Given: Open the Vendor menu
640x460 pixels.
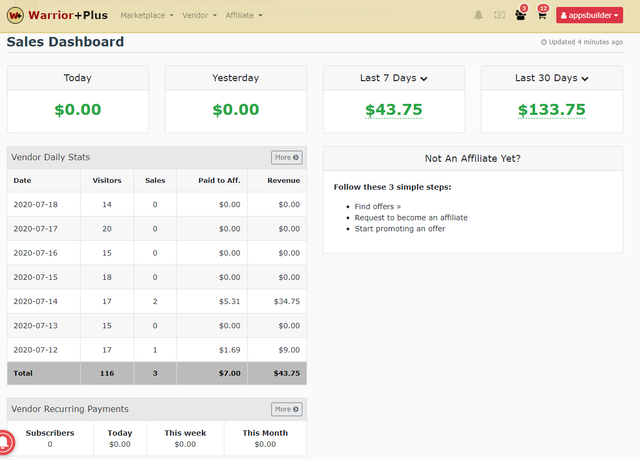Looking at the screenshot, I should point(199,15).
